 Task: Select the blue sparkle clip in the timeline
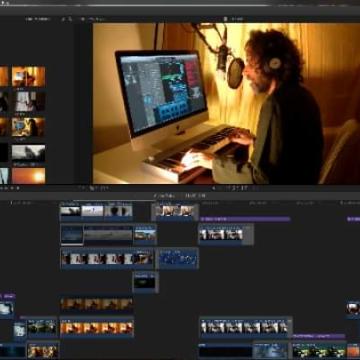[x=177, y=258]
